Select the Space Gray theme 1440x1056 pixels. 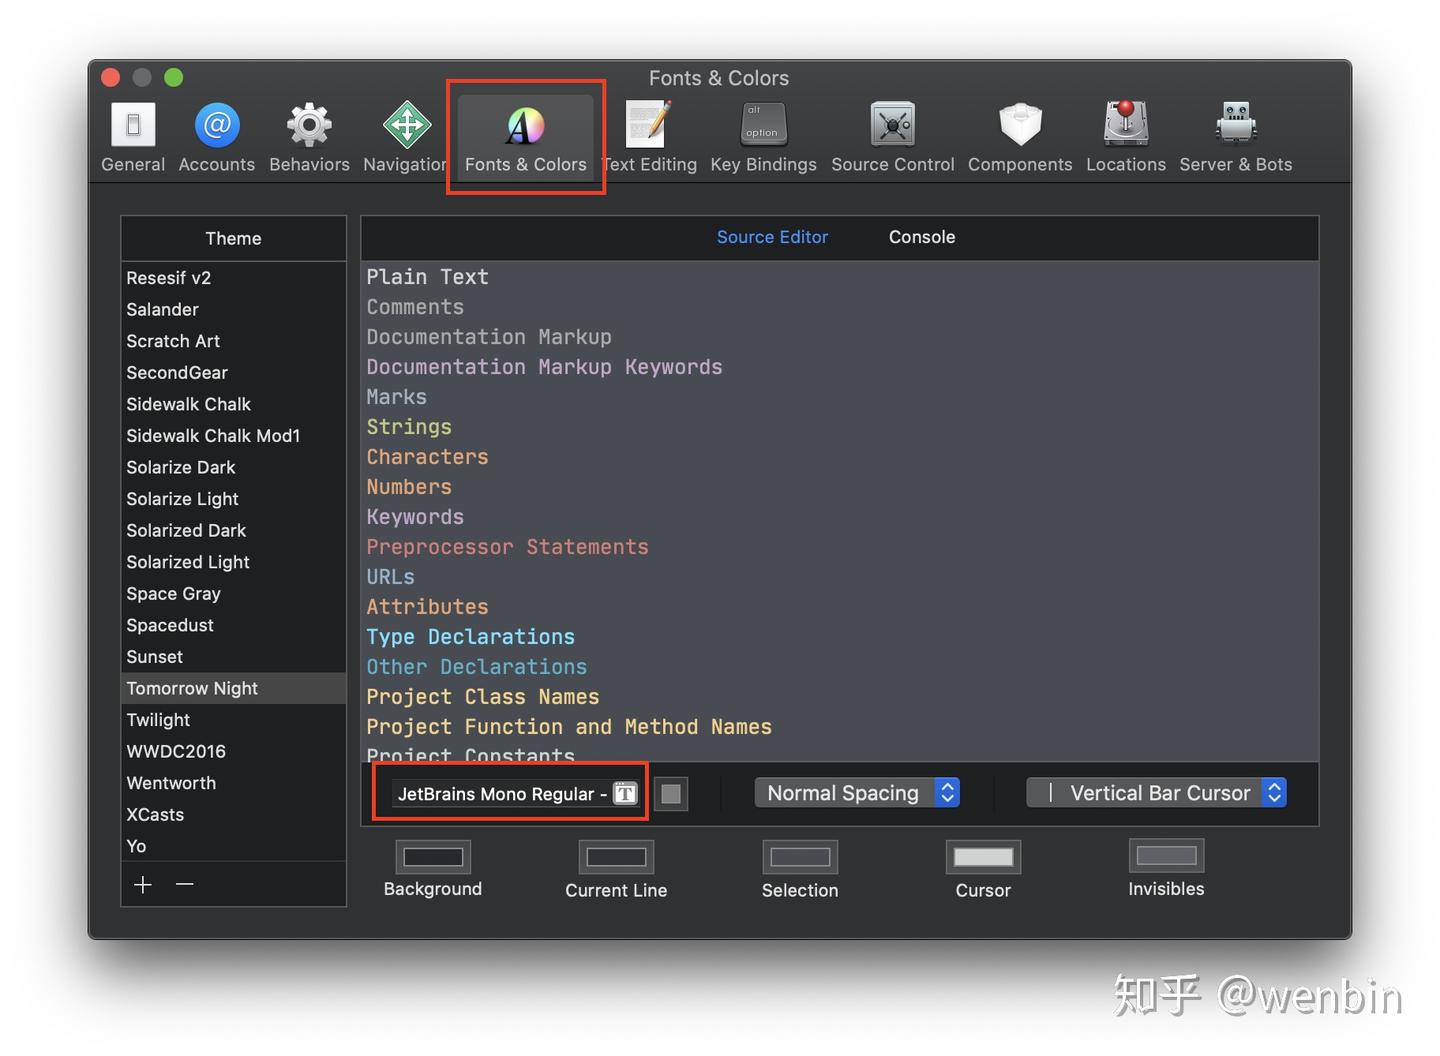[234, 594]
